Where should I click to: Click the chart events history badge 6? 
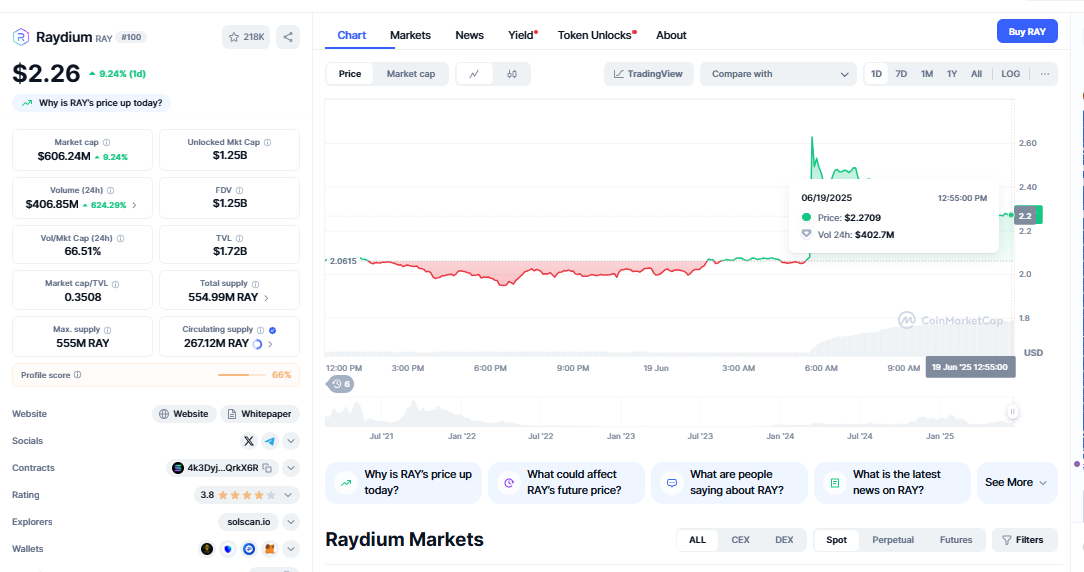click(340, 384)
